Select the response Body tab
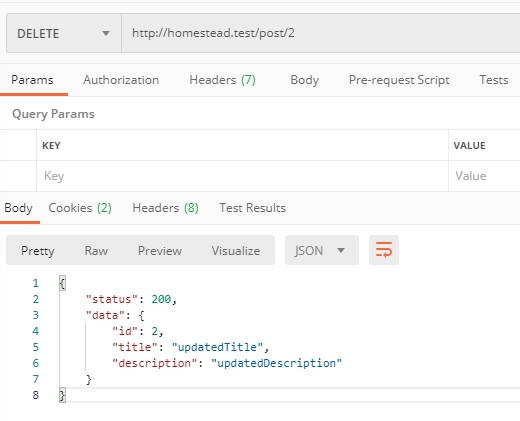520x421 pixels. tap(18, 208)
